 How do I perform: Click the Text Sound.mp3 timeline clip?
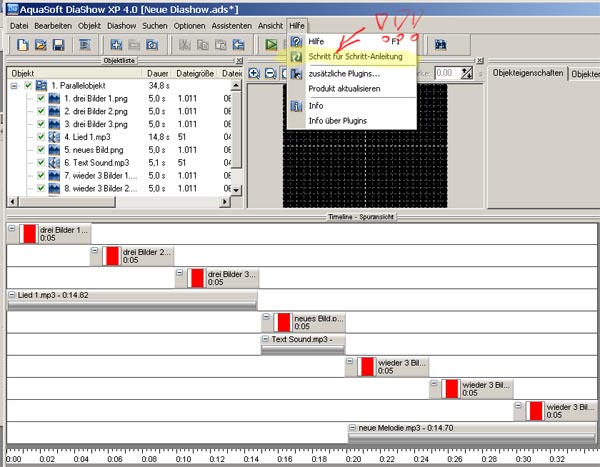point(302,340)
